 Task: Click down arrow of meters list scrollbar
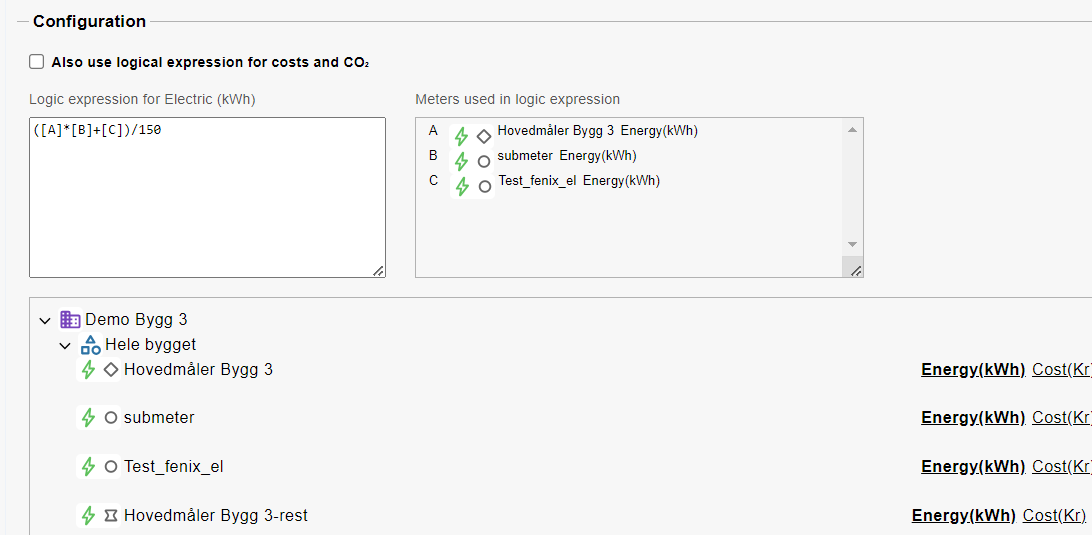(852, 245)
